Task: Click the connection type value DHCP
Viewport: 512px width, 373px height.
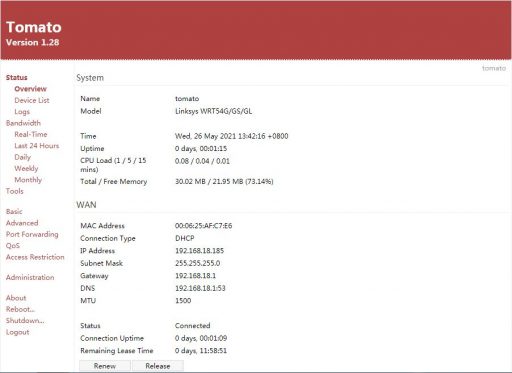Action: (185, 238)
